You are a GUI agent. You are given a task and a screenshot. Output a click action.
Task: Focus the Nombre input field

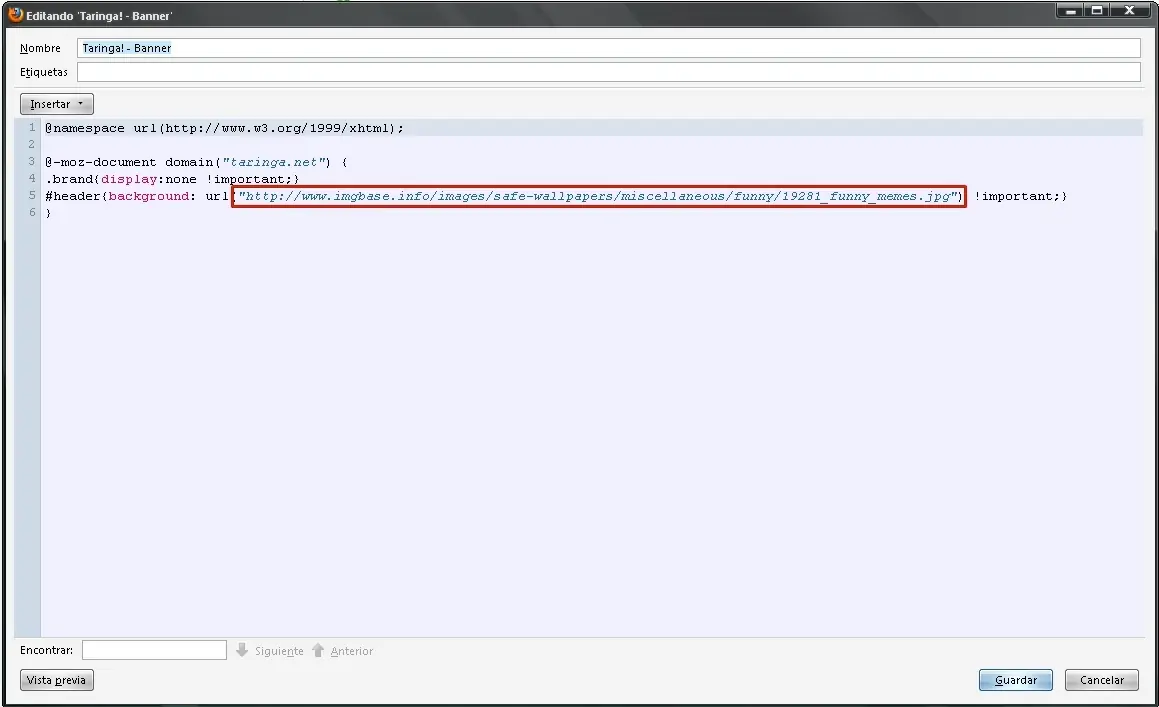click(x=608, y=48)
